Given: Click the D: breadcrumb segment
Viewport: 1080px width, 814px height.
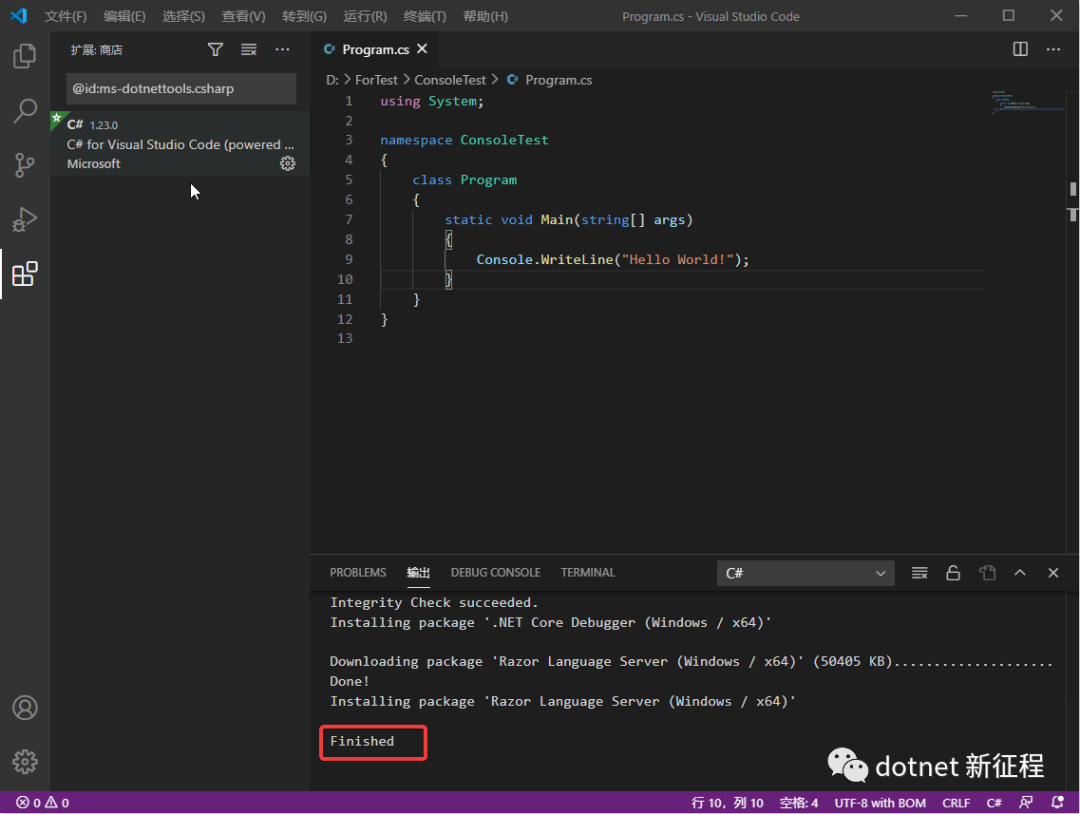Looking at the screenshot, I should (x=332, y=80).
